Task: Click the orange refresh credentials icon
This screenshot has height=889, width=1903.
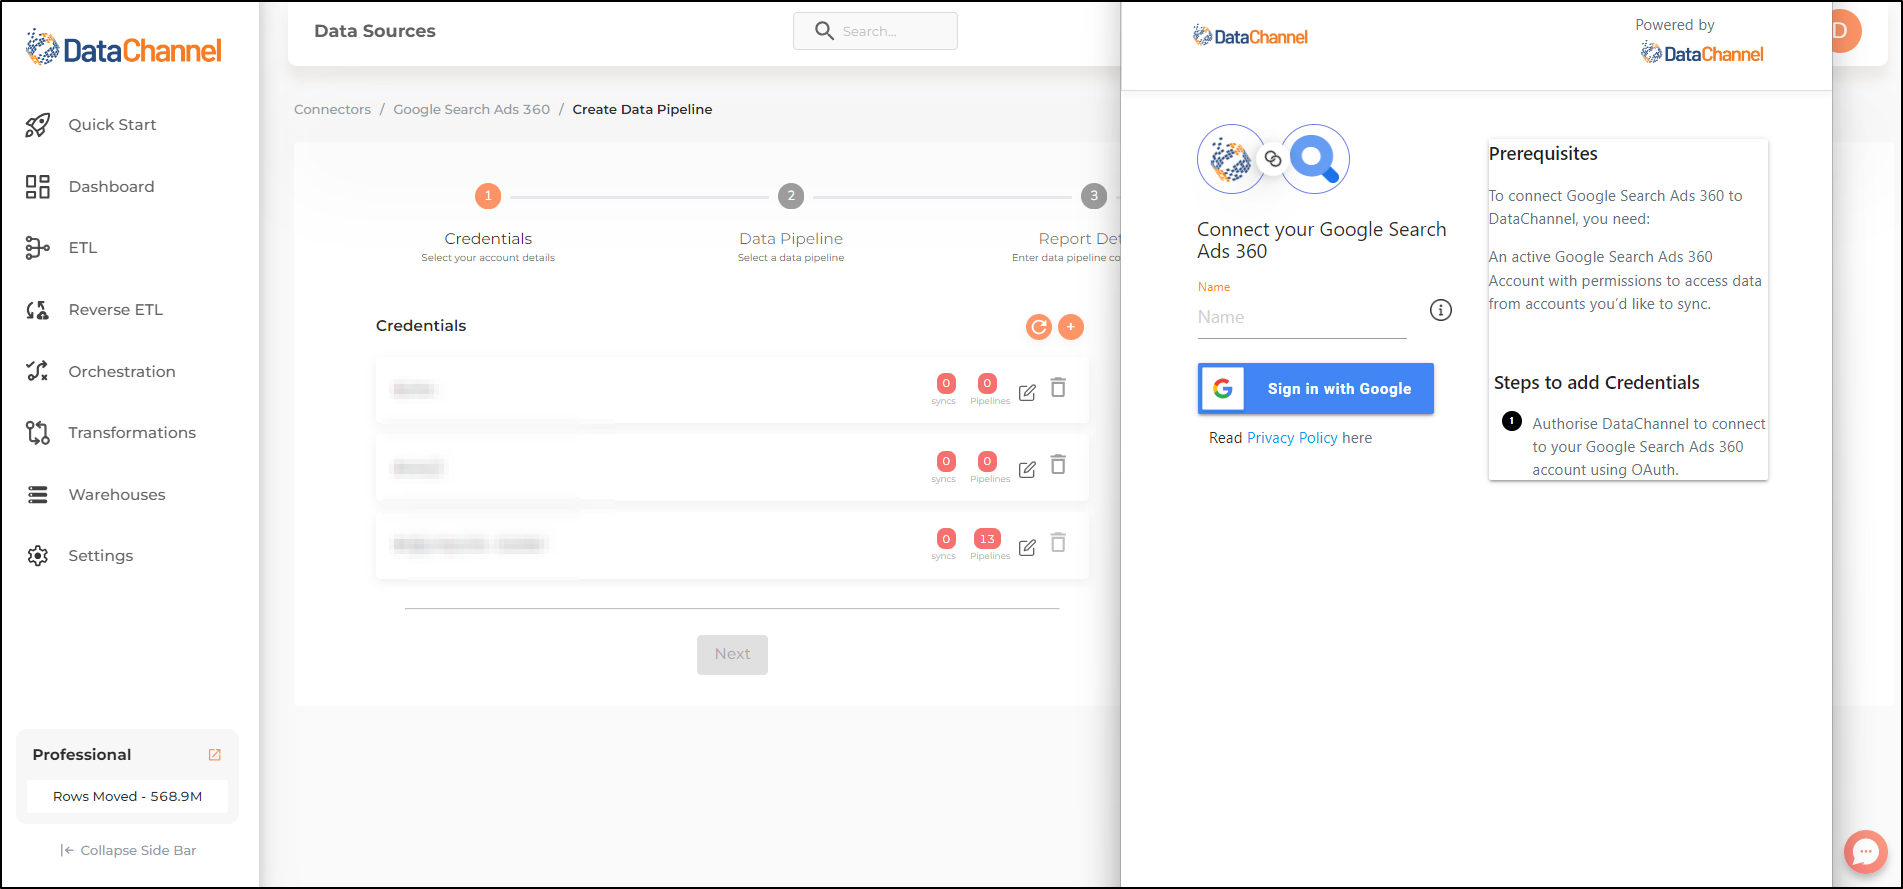Action: pos(1039,327)
